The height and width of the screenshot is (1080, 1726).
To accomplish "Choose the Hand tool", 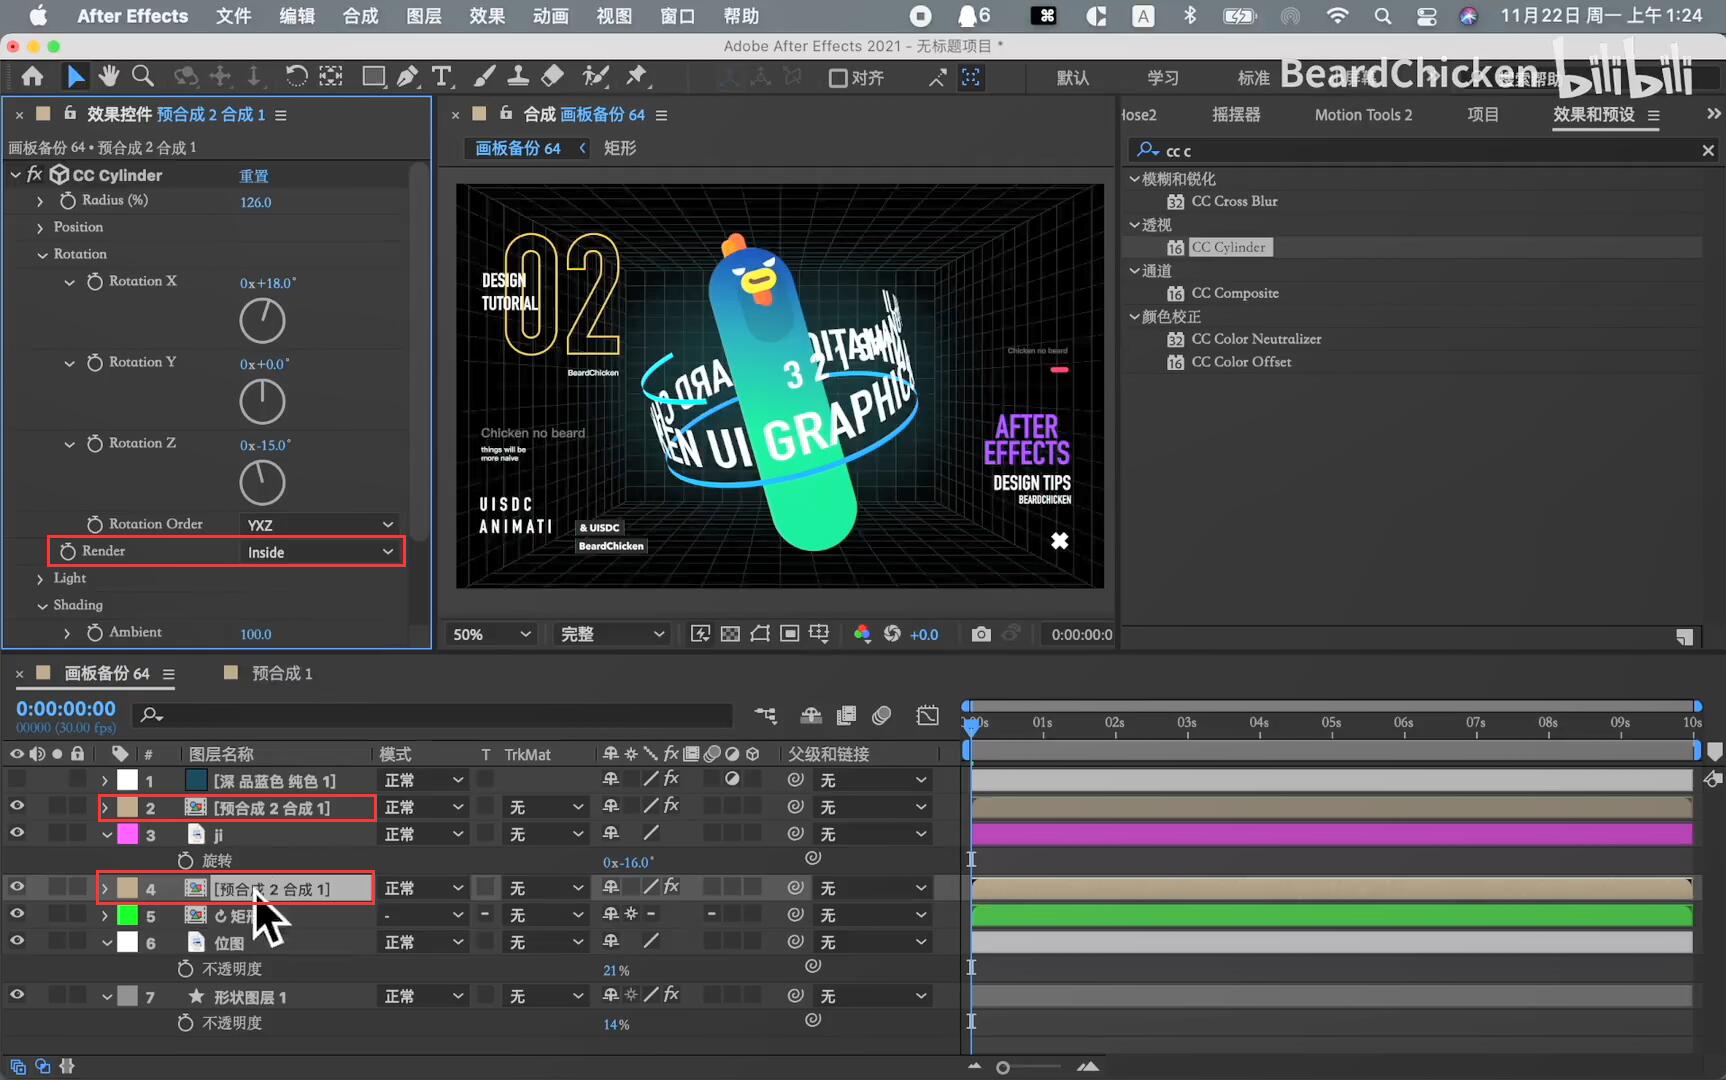I will point(108,77).
